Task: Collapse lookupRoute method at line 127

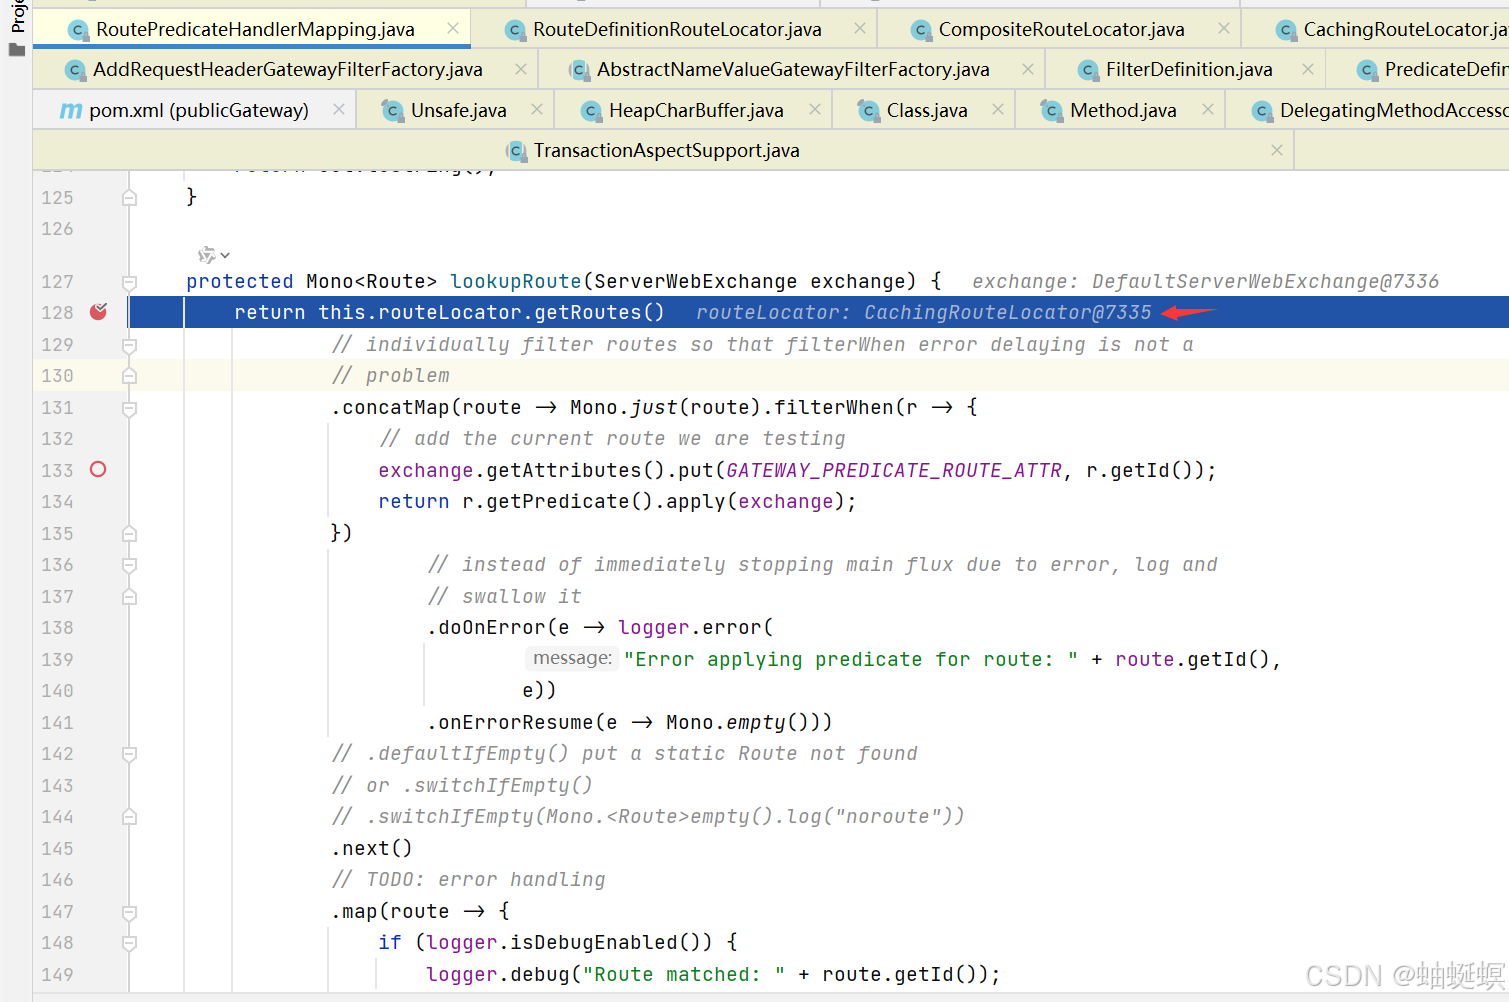Action: click(129, 282)
